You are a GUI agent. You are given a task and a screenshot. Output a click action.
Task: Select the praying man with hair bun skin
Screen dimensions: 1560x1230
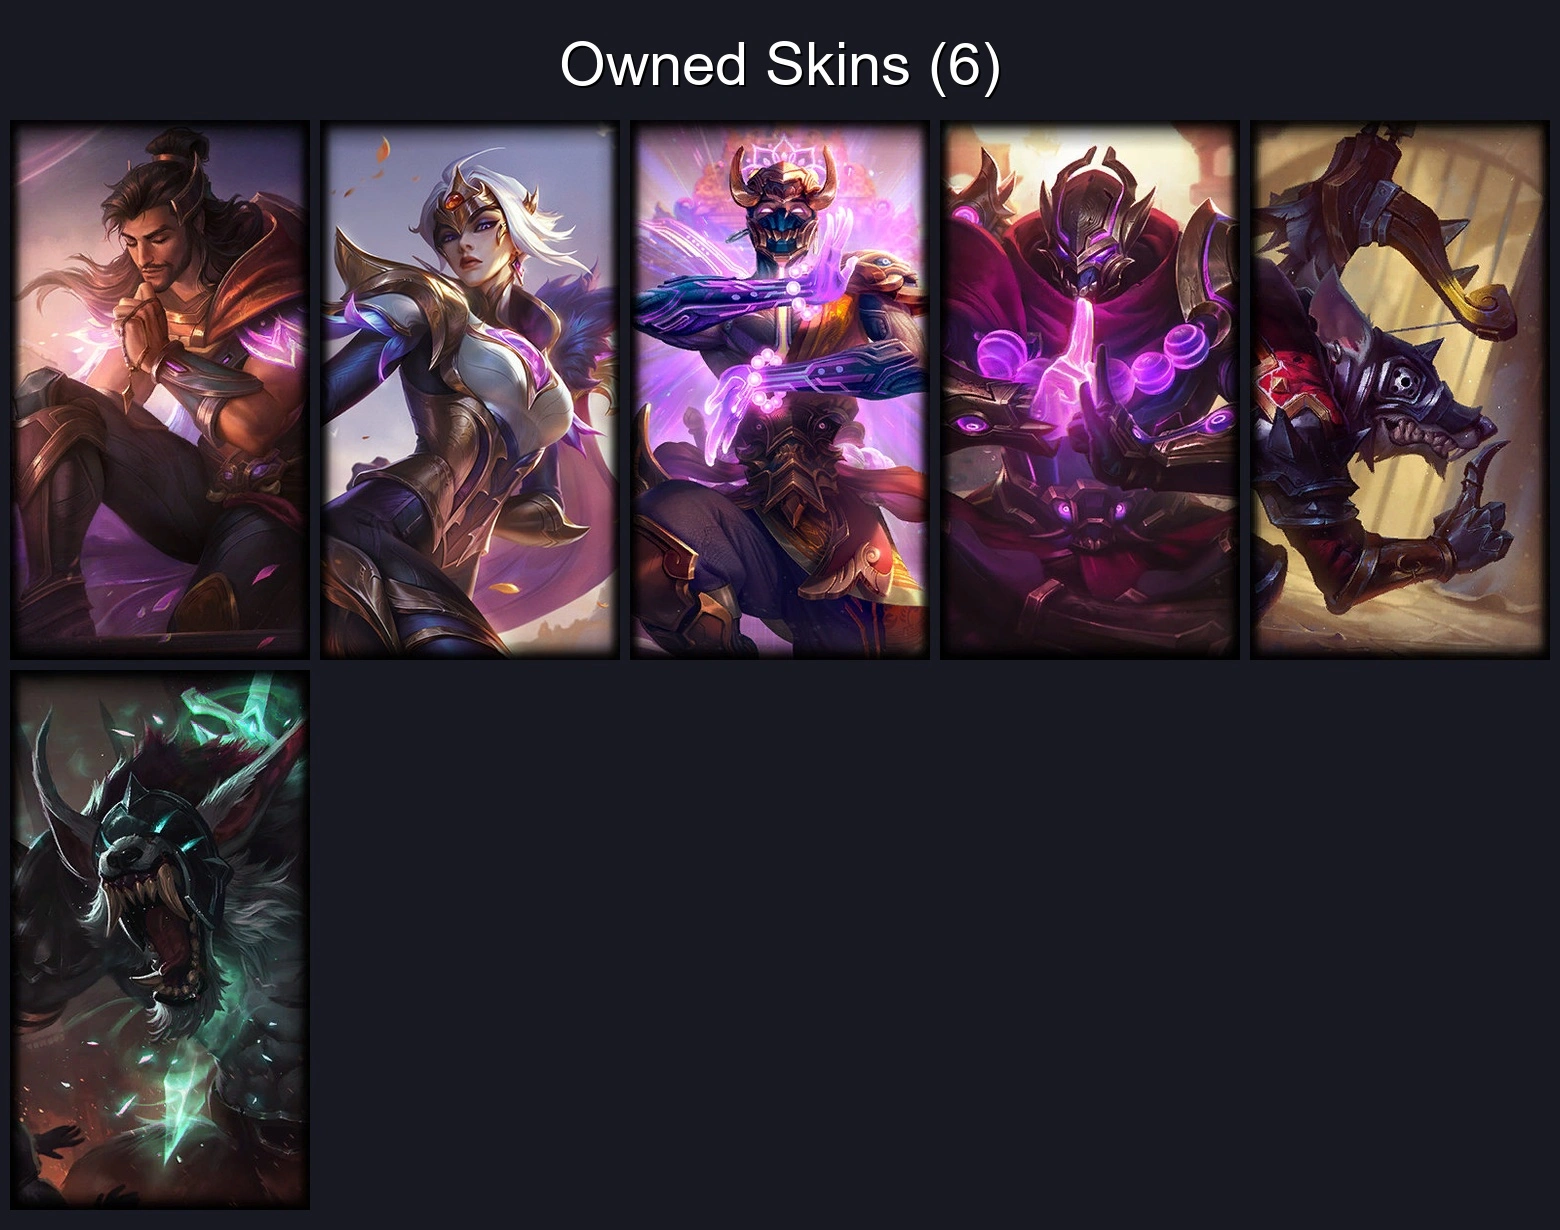[x=160, y=389]
